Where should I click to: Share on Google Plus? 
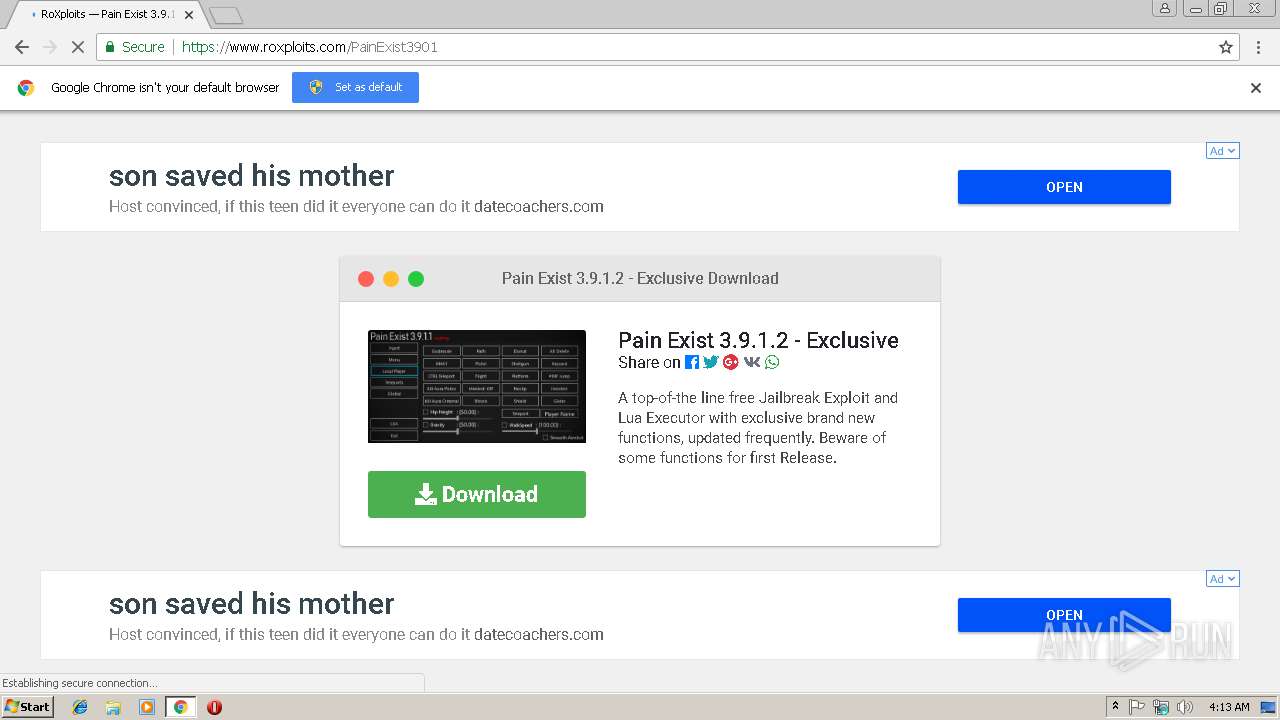point(731,363)
